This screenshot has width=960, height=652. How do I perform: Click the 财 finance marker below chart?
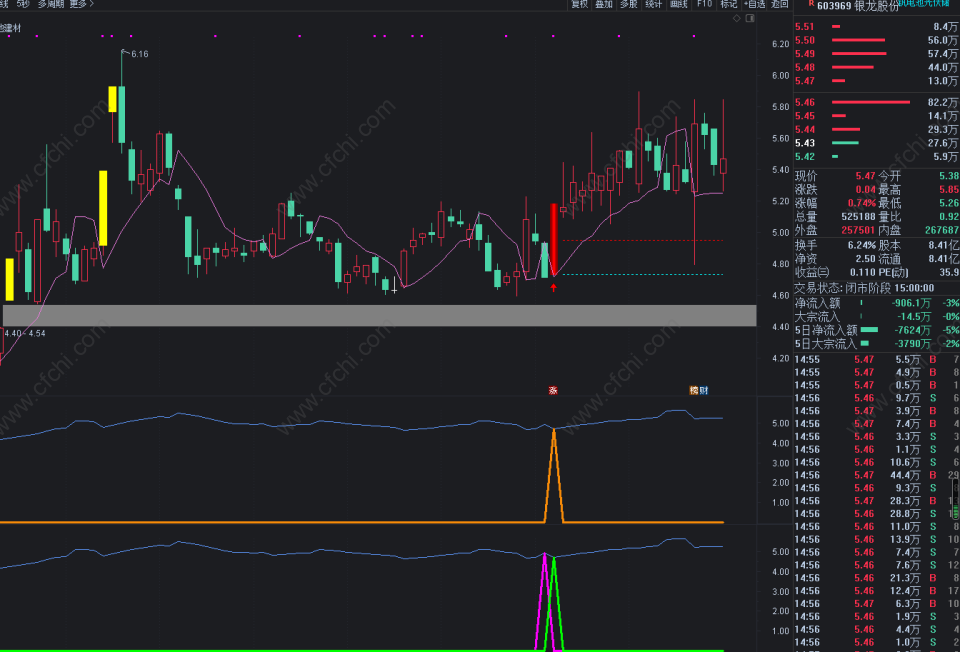pyautogui.click(x=704, y=390)
